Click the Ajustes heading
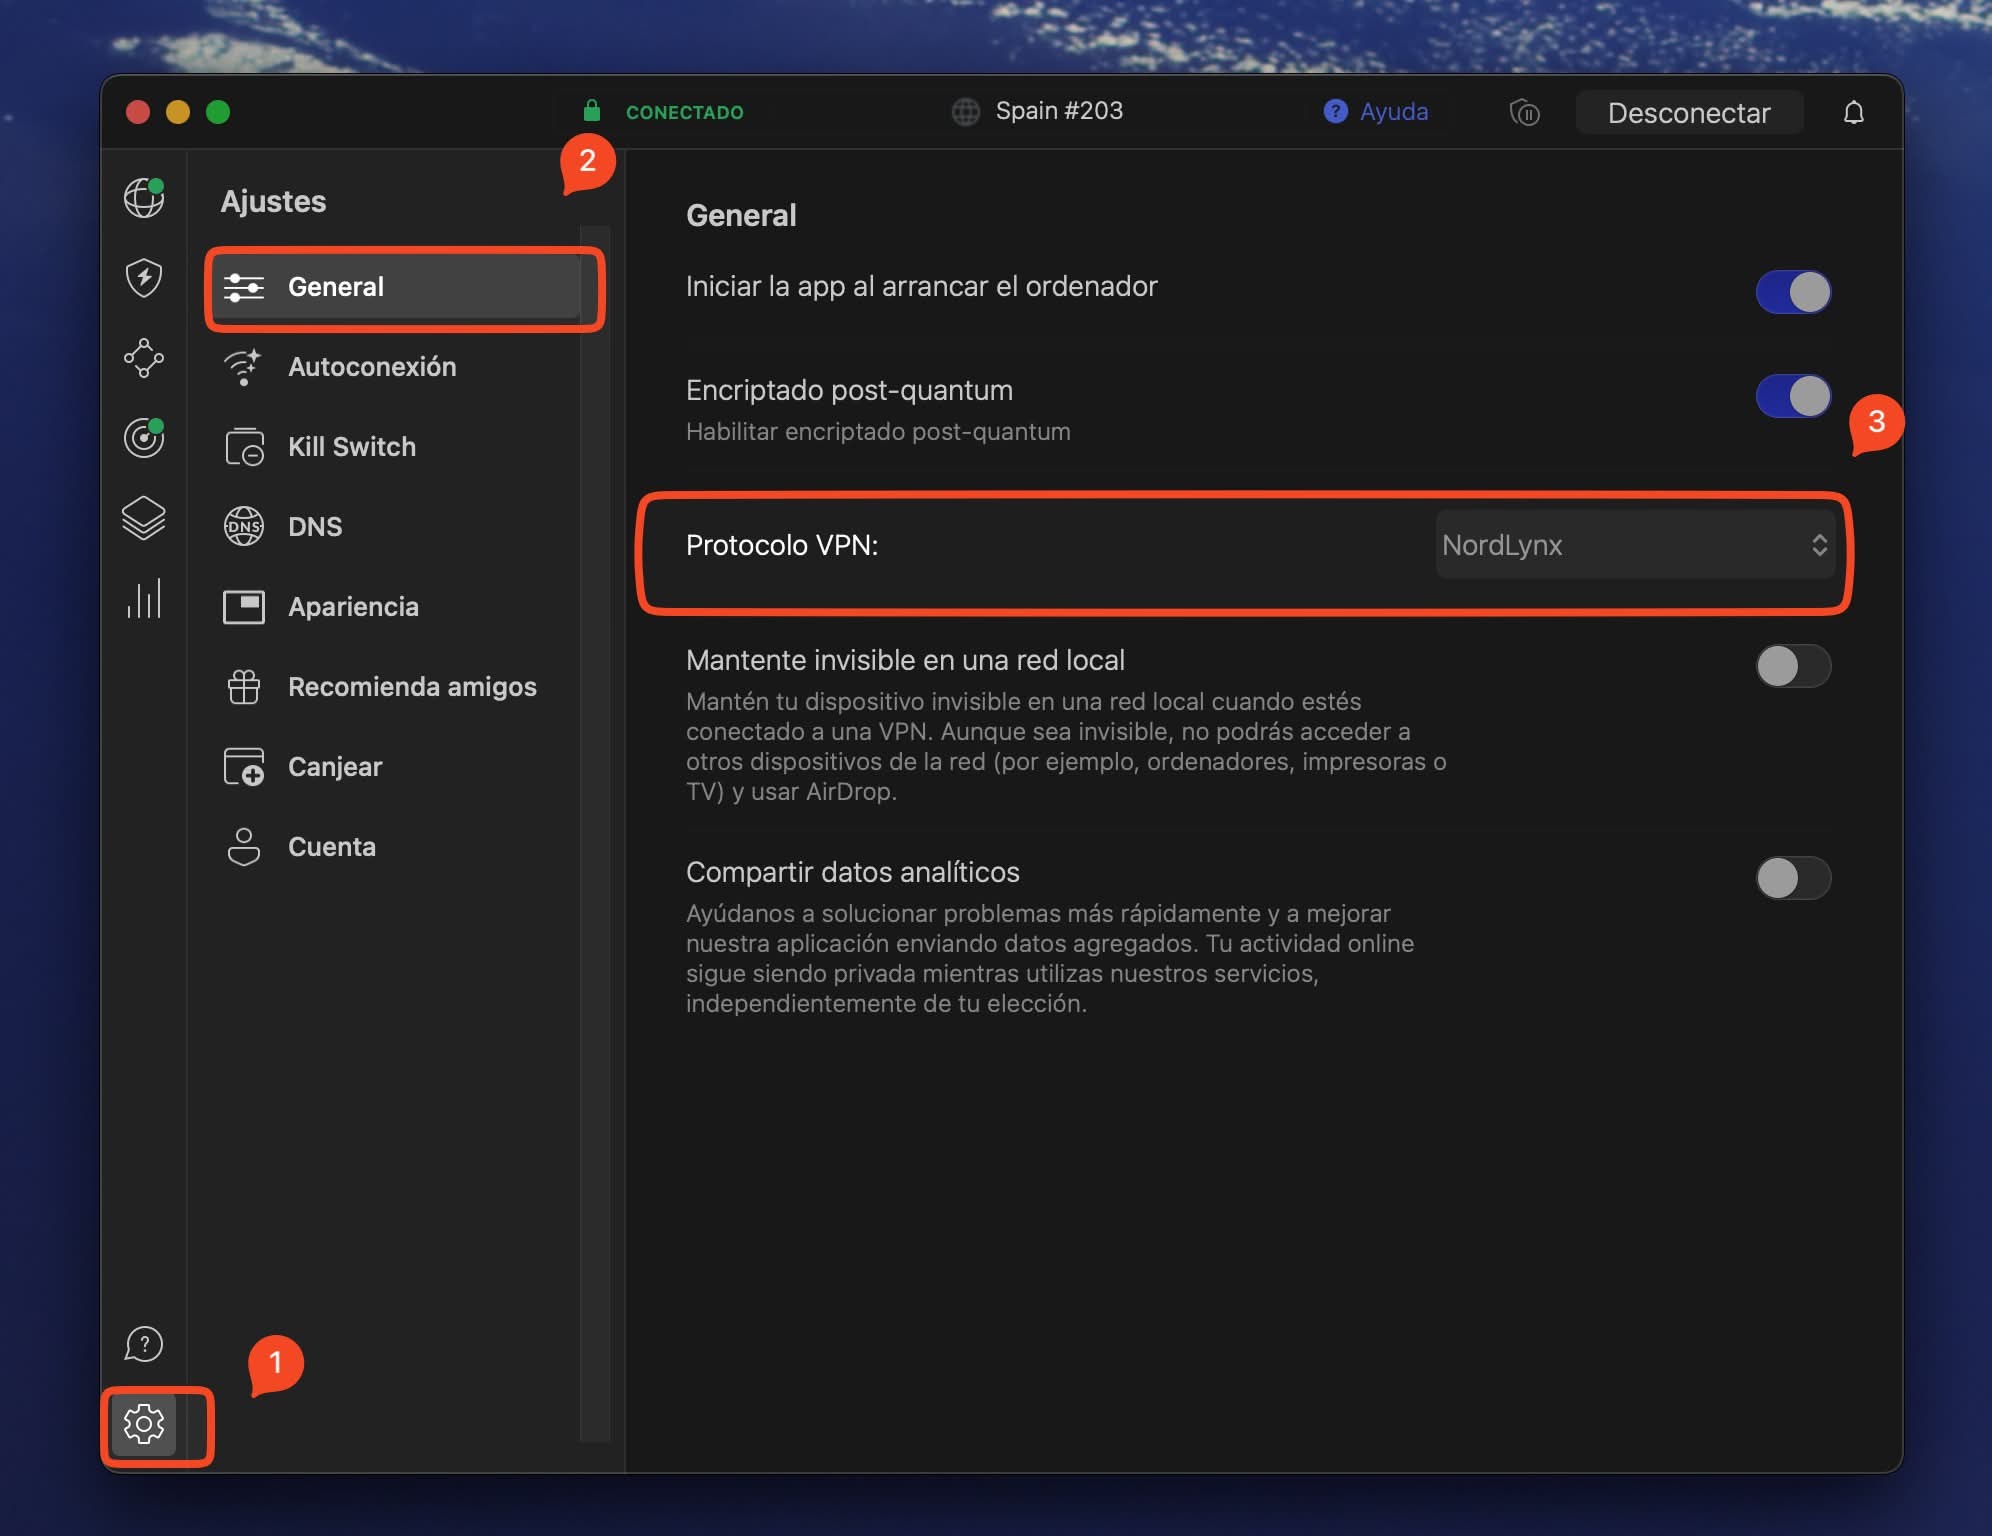 click(x=273, y=202)
